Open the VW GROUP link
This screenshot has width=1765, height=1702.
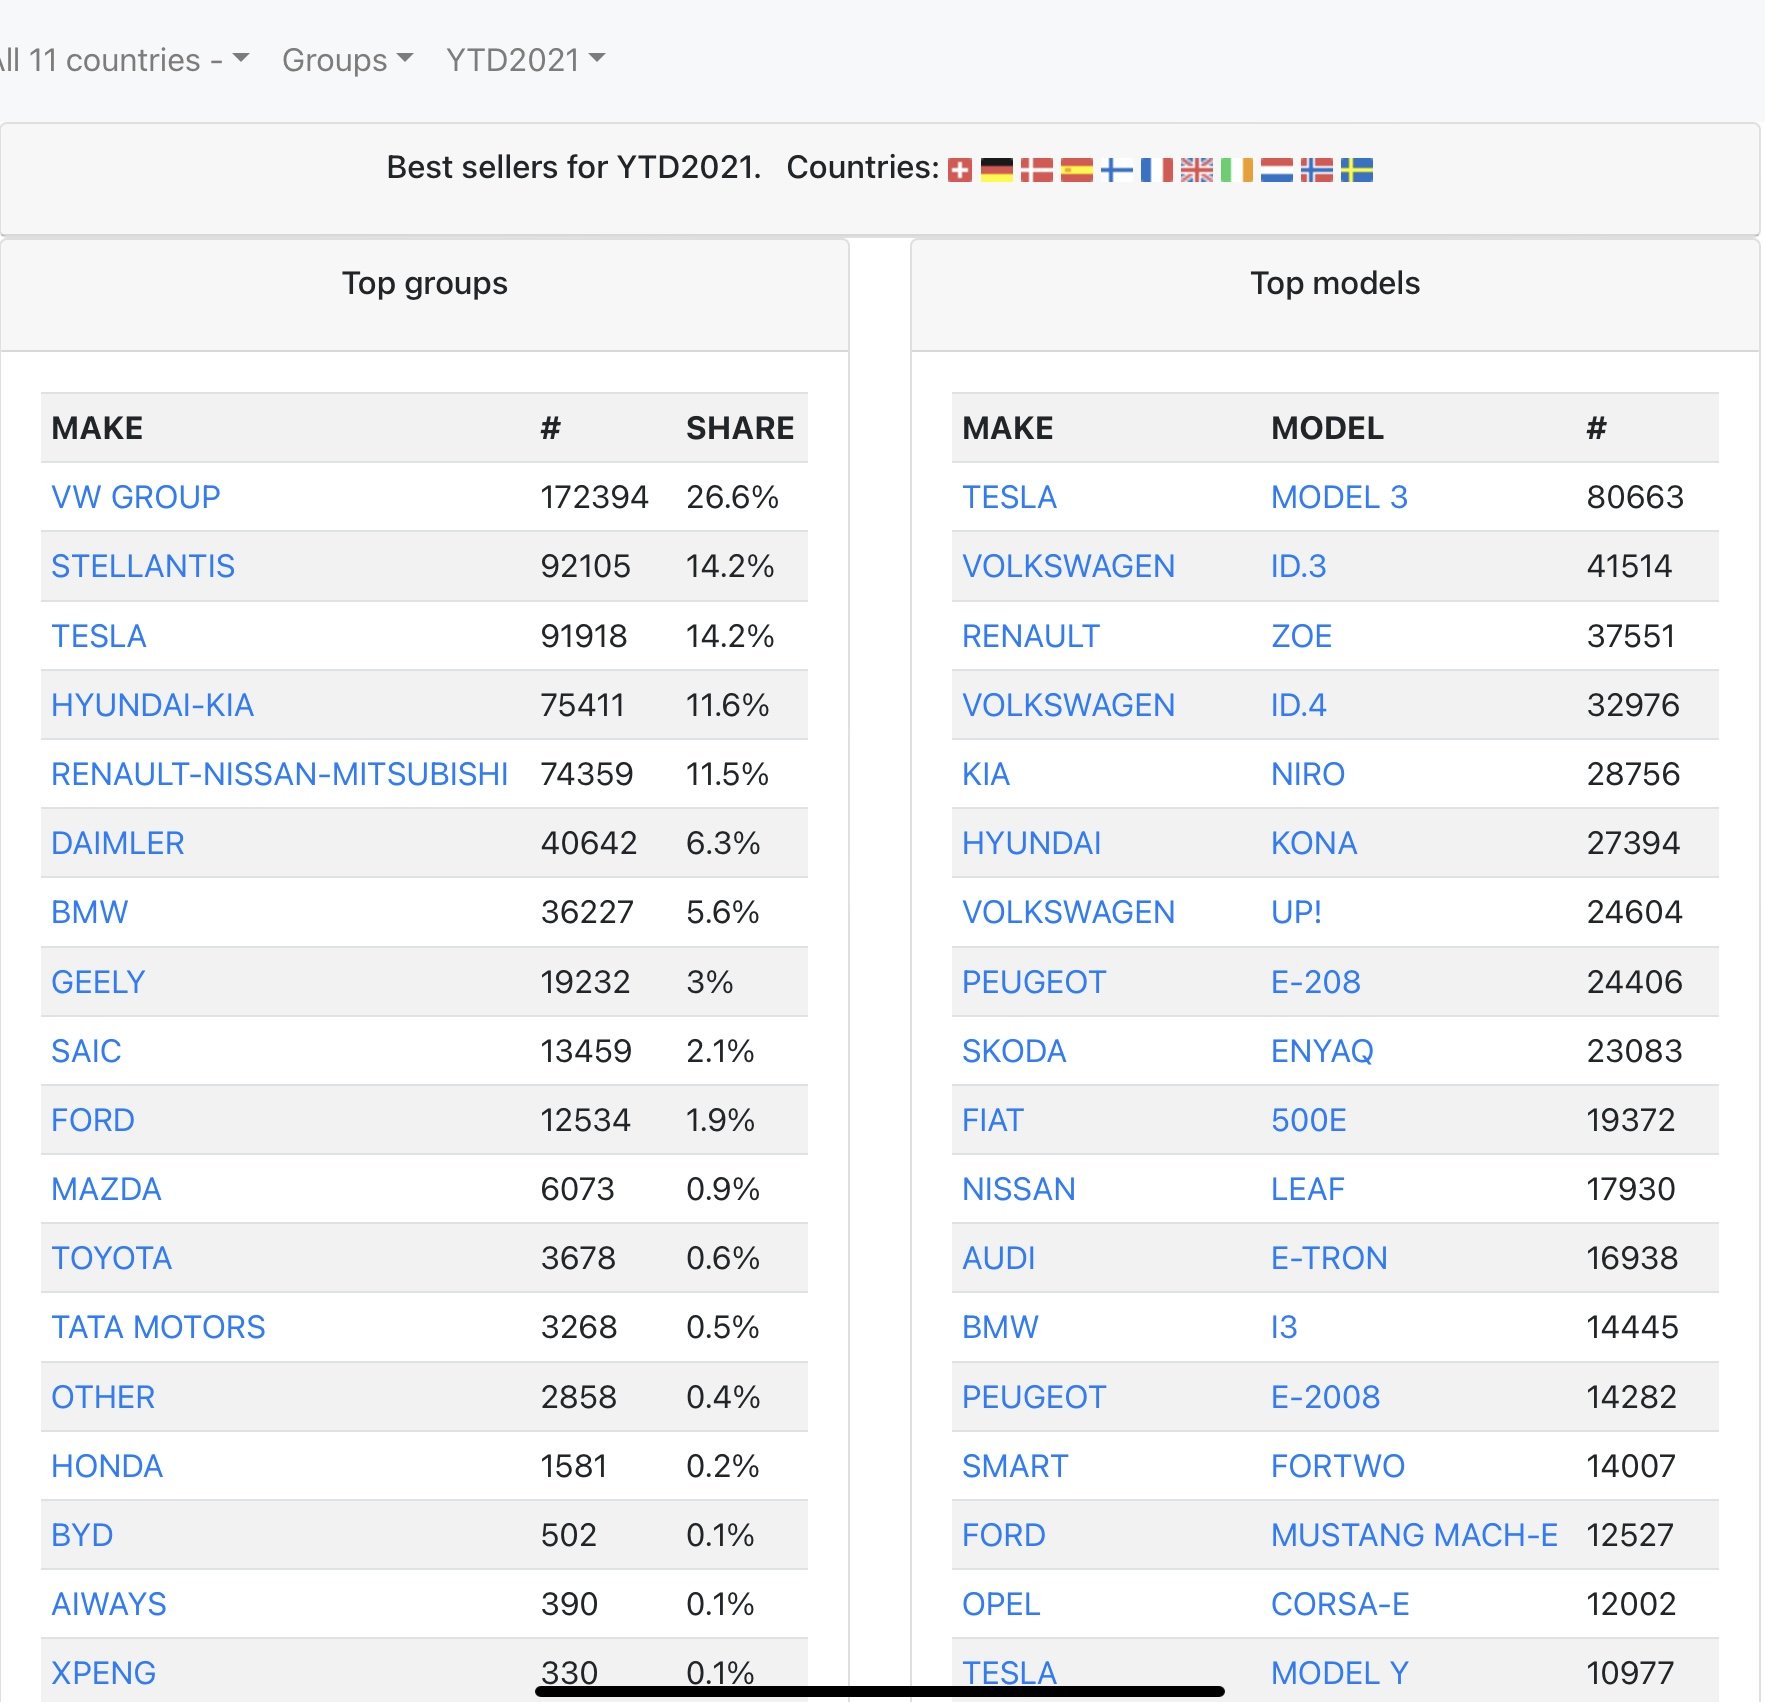click(x=136, y=497)
